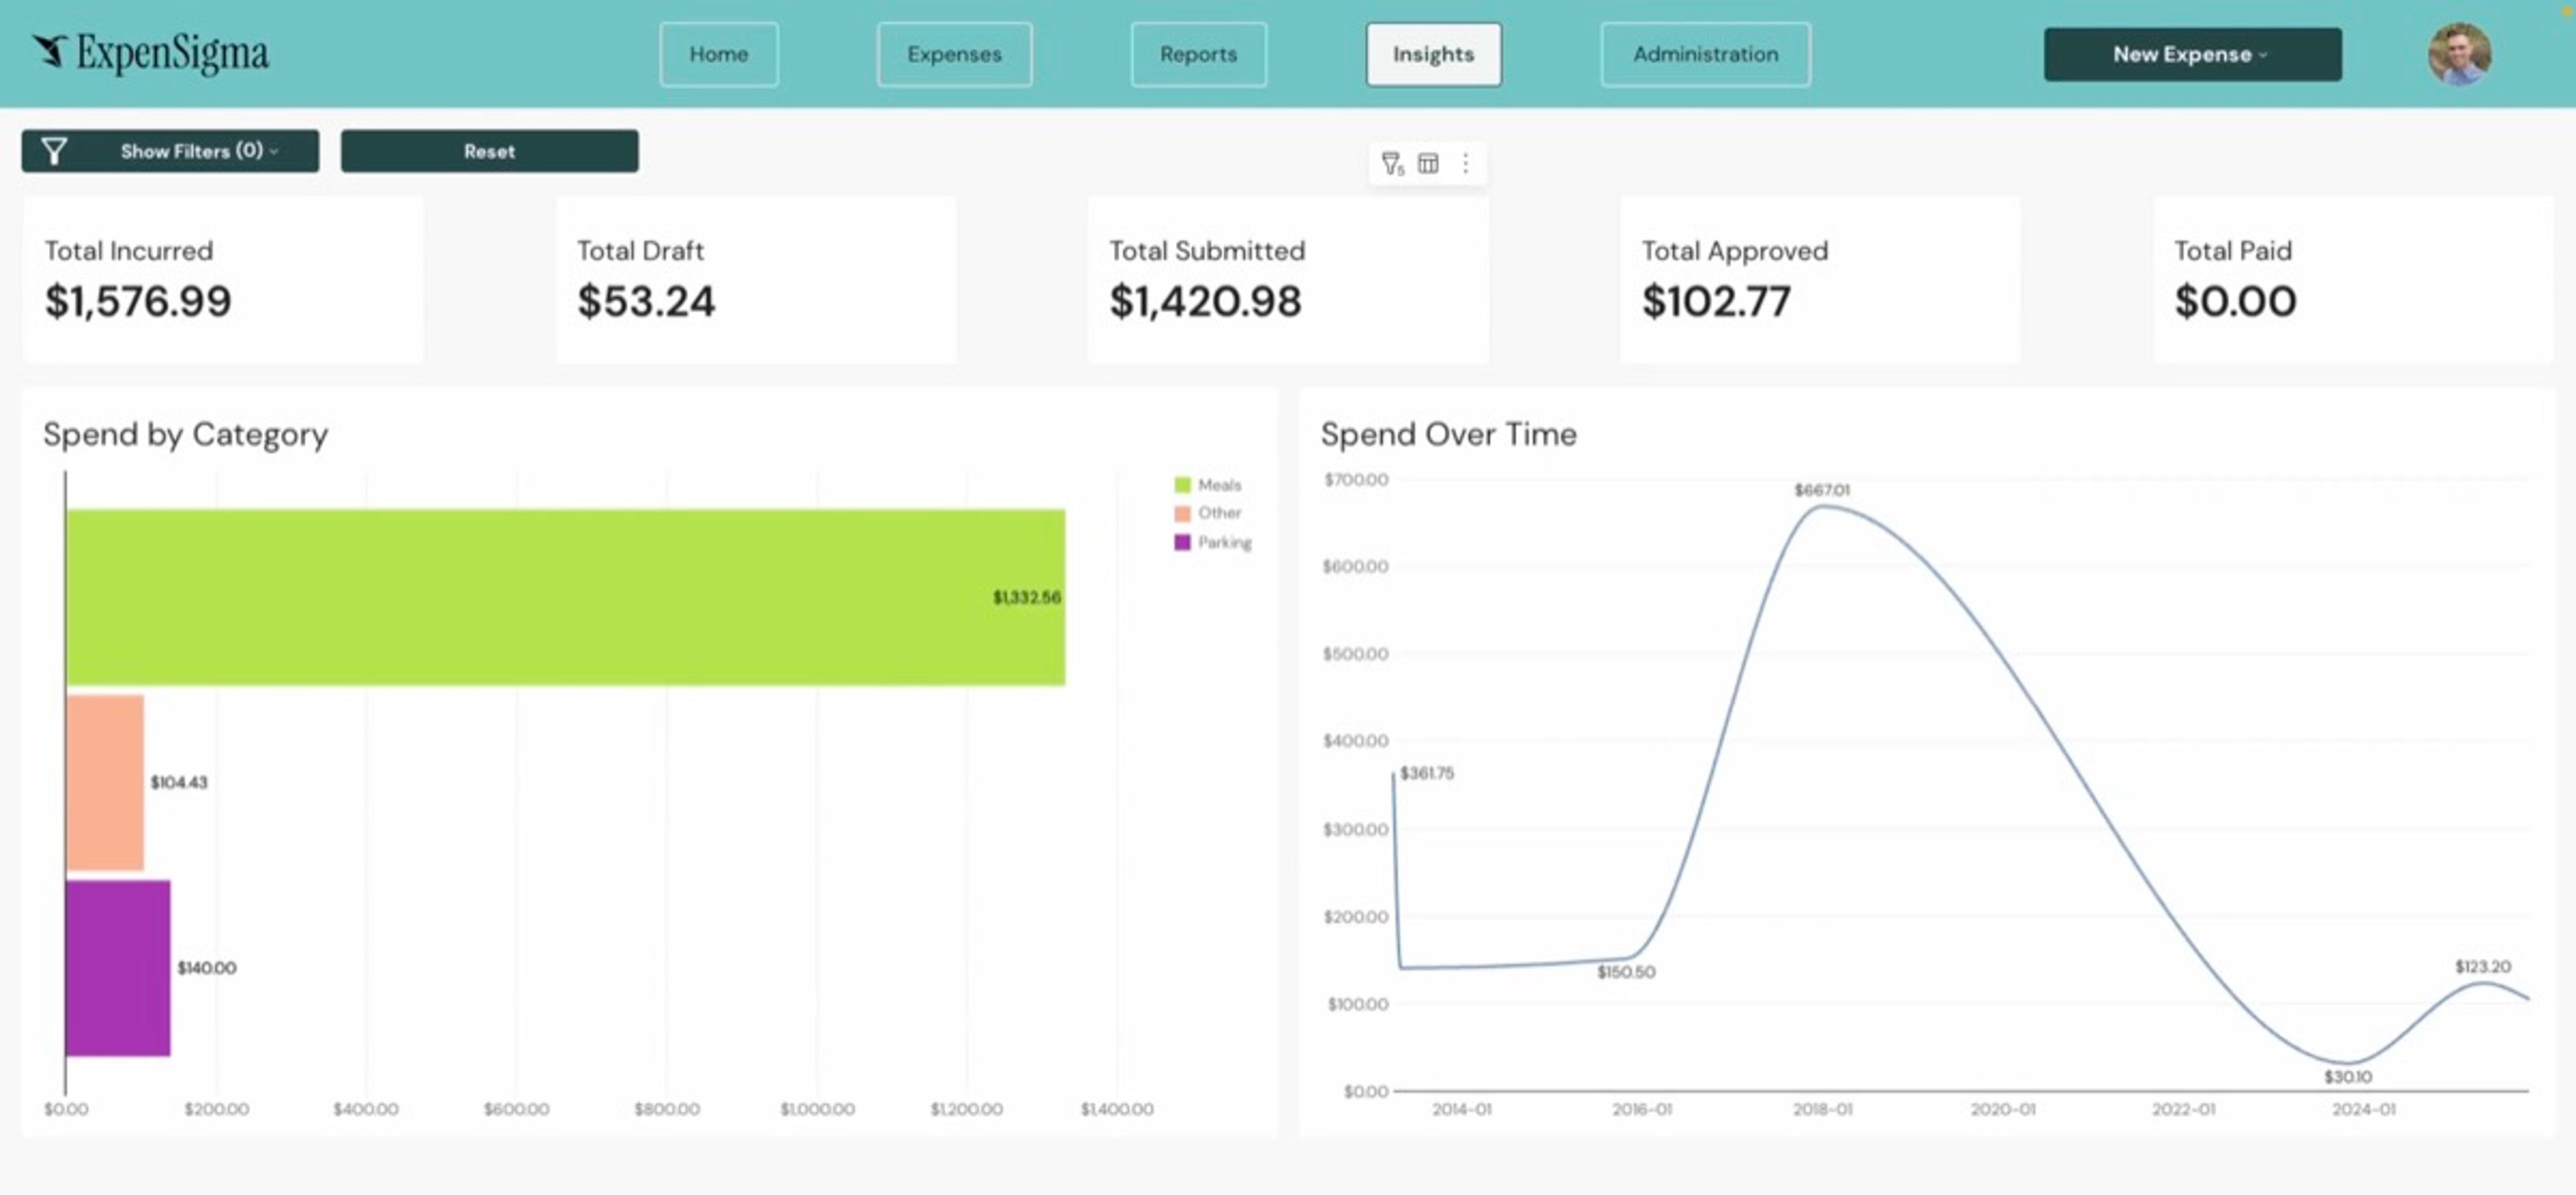Viewport: 2576px width, 1195px height.
Task: Click the $667.01 peak data label
Action: 1821,490
